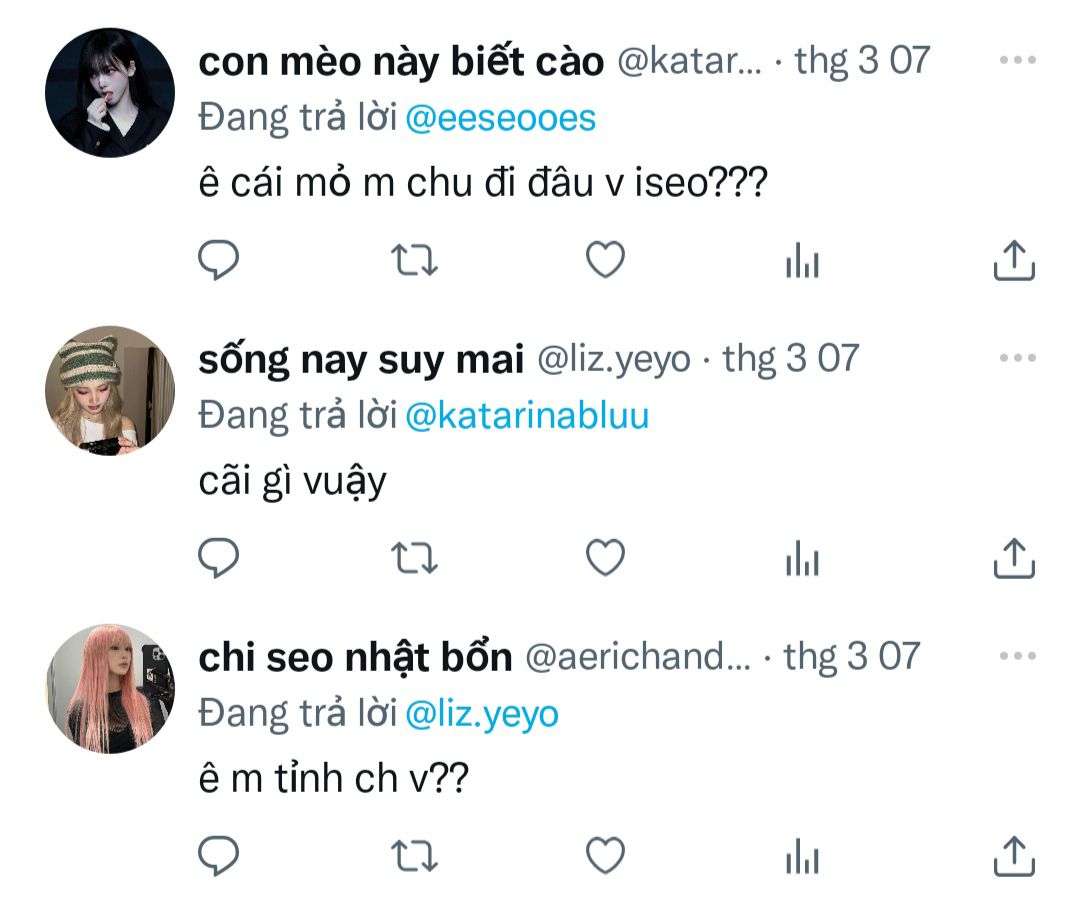Image resolution: width=1080 pixels, height=920 pixels.
Task: Open more options for "chi seo nhật bổn" tweet
Action: click(x=1017, y=656)
